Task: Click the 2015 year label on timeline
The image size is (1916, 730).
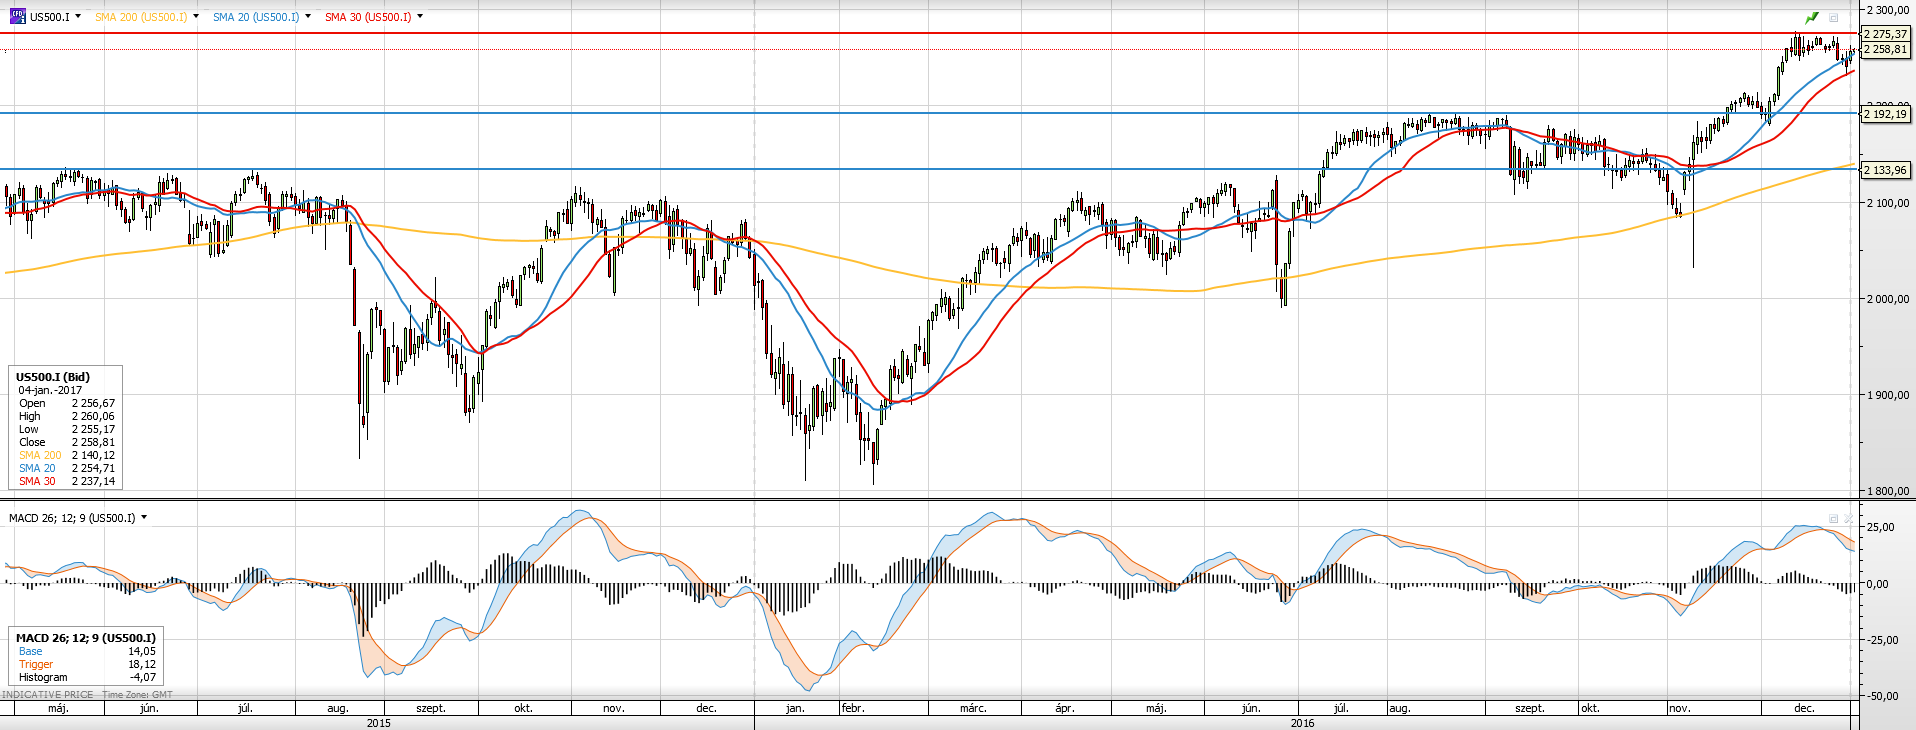Action: [378, 722]
